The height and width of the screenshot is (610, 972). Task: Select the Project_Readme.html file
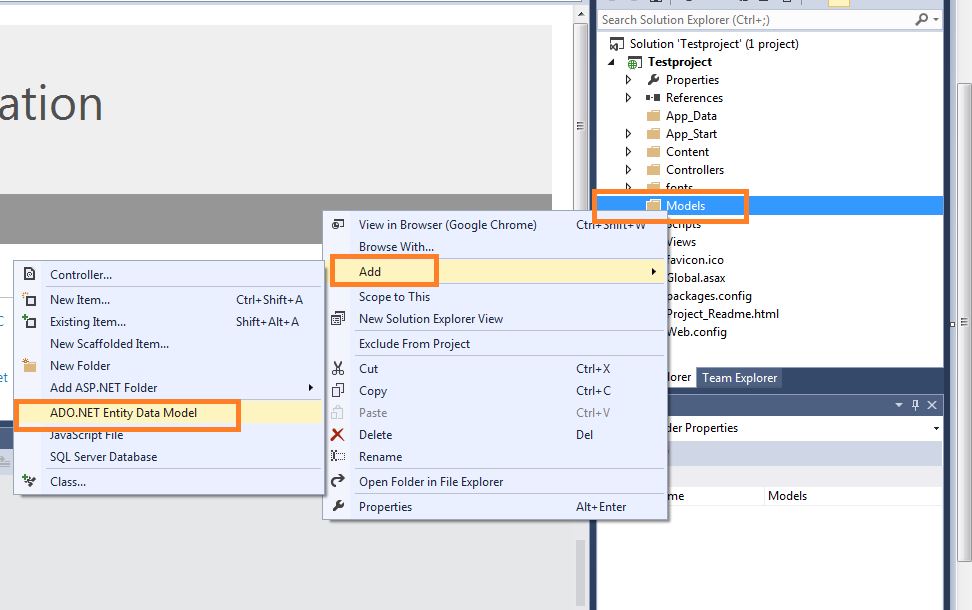coord(723,314)
